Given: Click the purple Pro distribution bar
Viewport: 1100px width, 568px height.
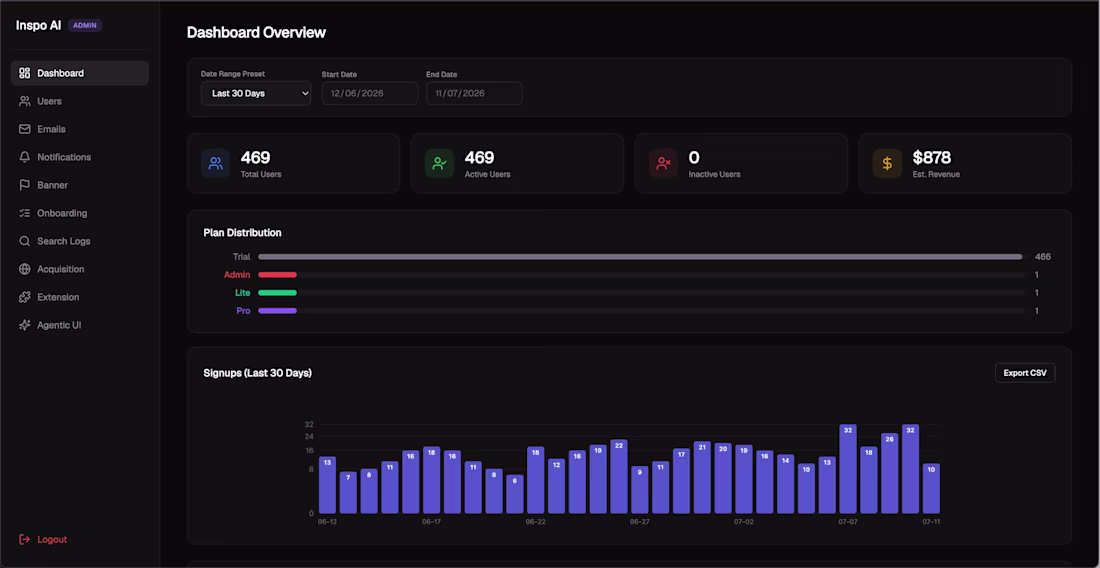Looking at the screenshot, I should 277,311.
